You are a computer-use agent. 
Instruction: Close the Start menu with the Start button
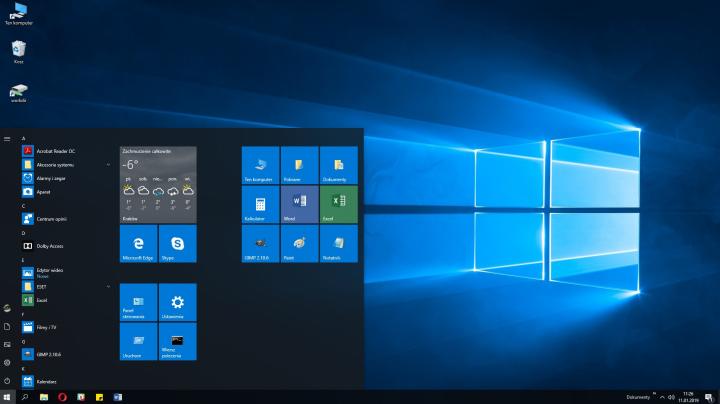pyautogui.click(x=7, y=397)
